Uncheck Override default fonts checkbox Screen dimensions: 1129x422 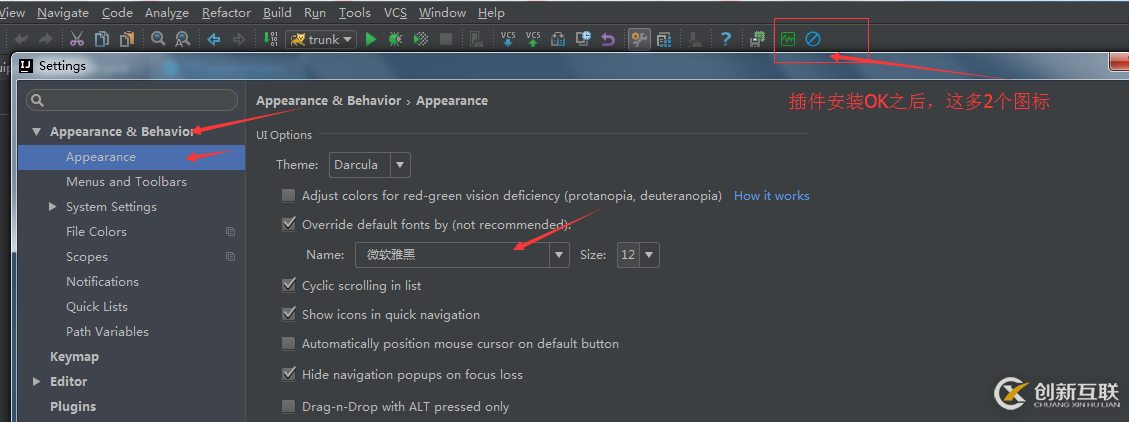pos(288,224)
